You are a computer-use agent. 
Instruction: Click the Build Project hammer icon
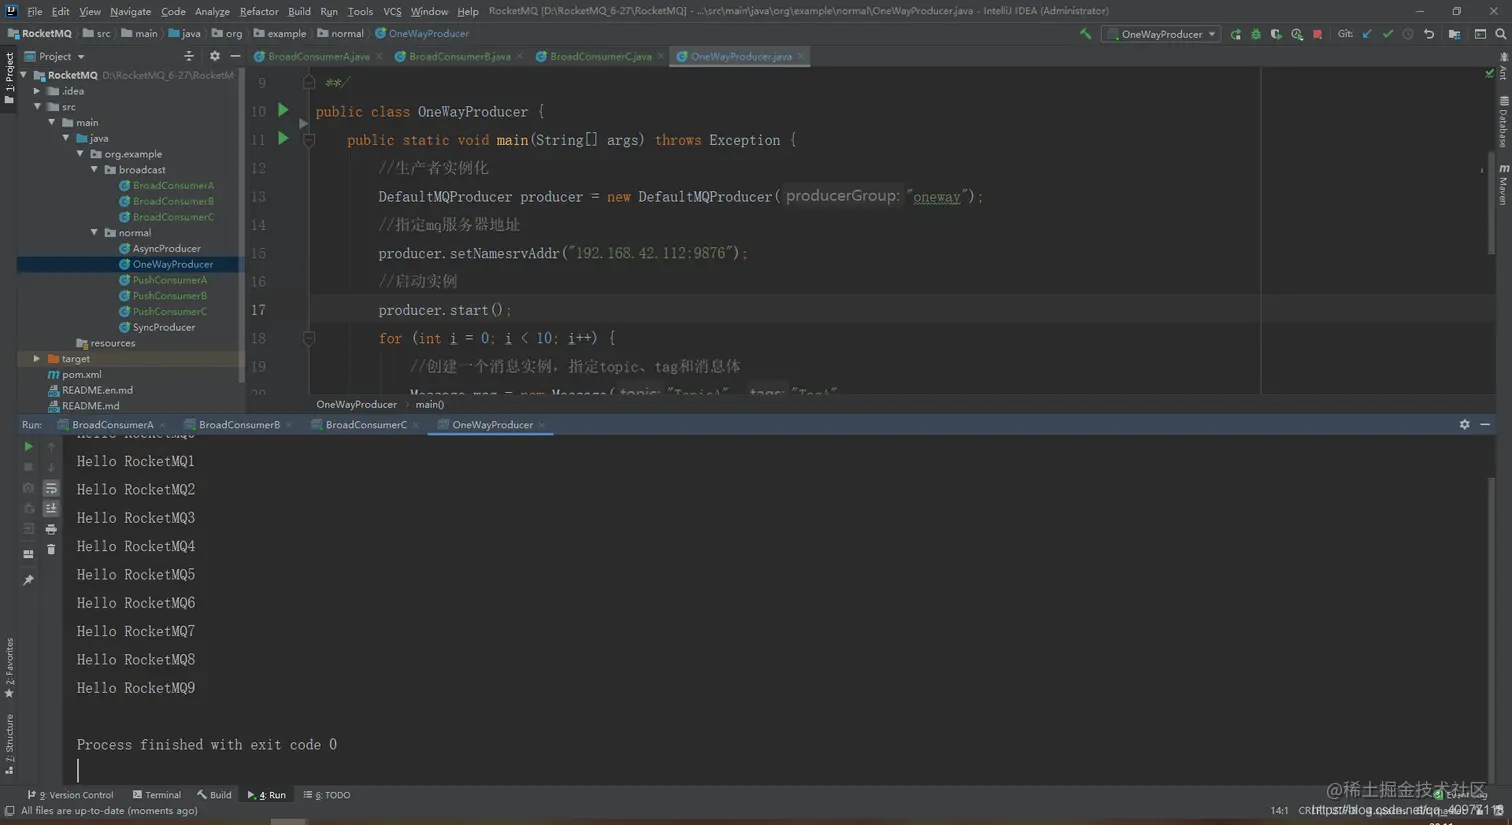1085,34
